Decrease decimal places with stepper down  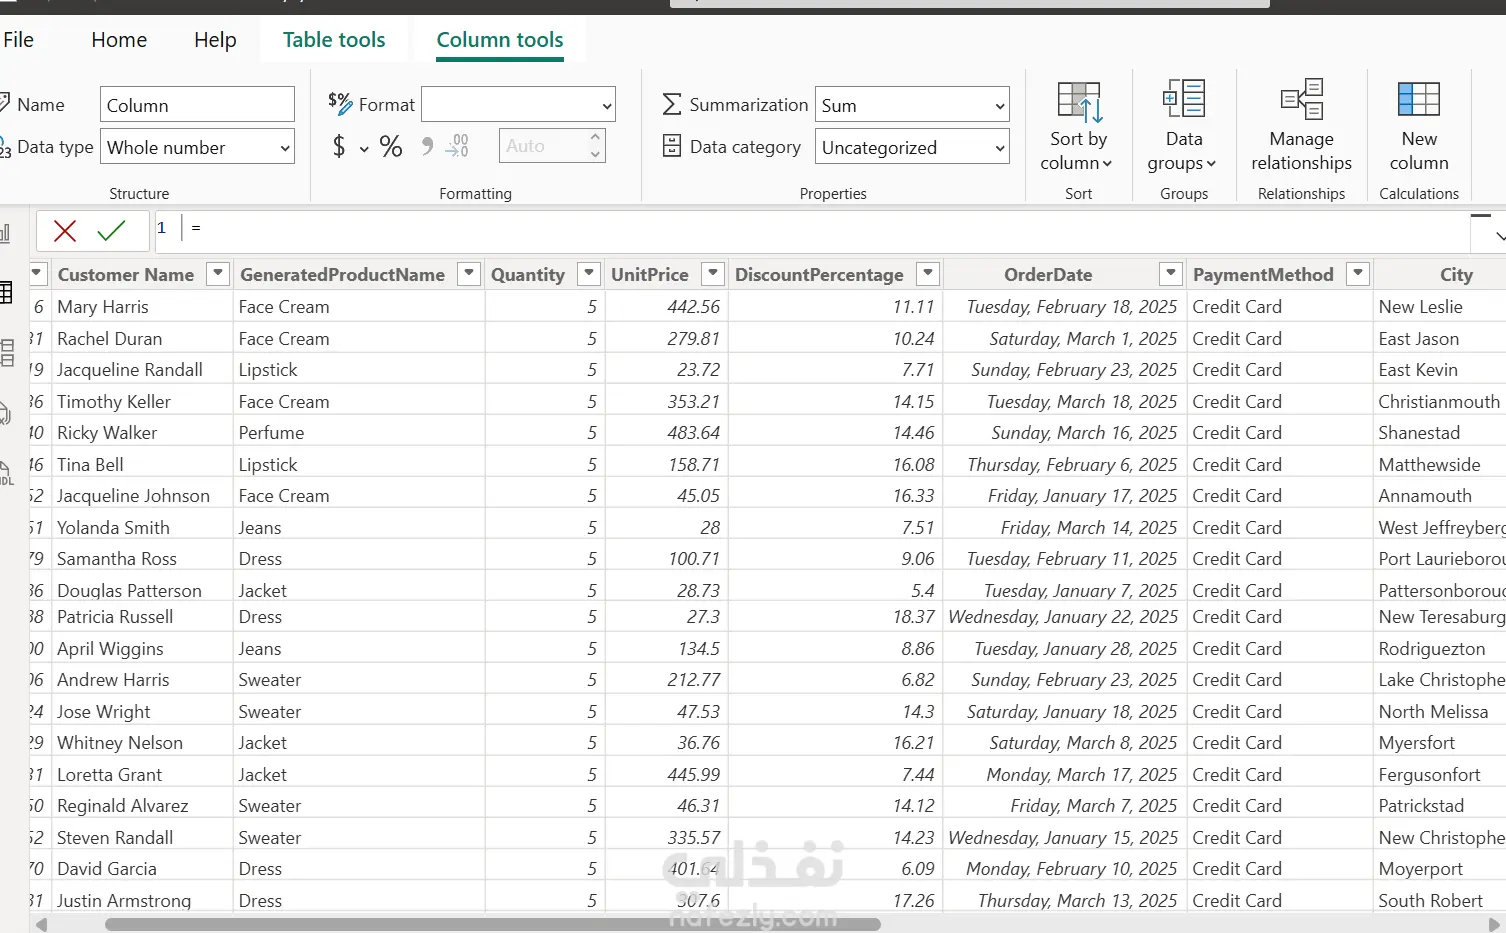tap(595, 154)
